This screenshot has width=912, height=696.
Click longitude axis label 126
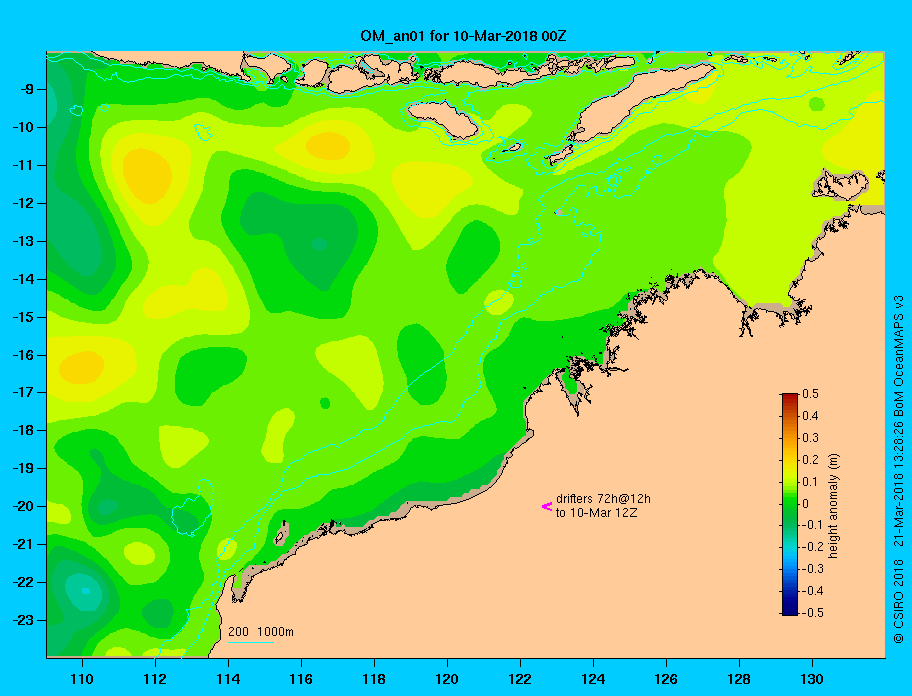(x=666, y=679)
